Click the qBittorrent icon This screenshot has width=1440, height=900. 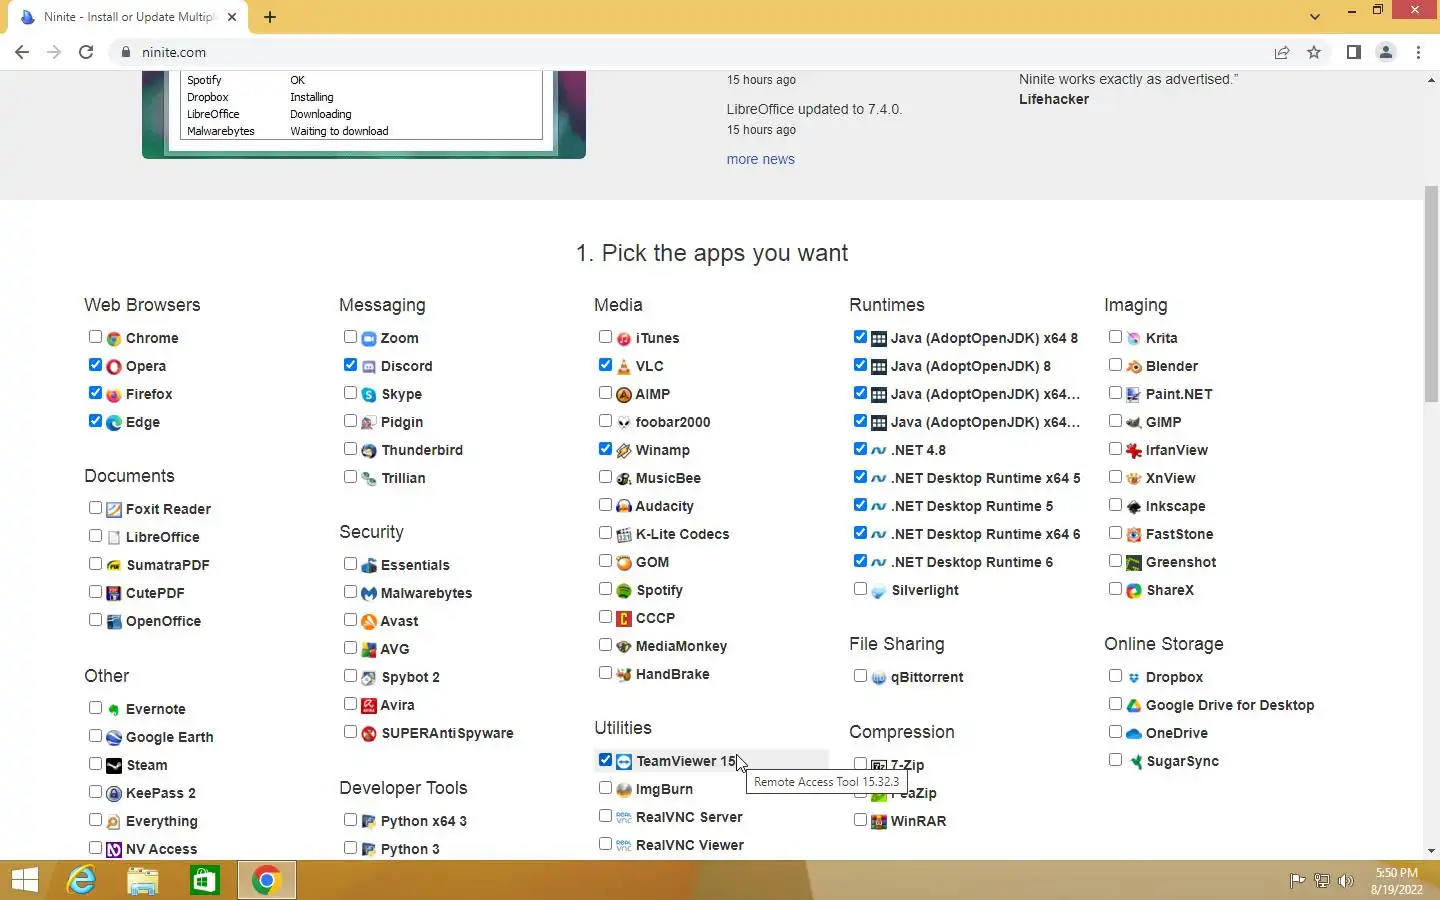[x=879, y=678]
